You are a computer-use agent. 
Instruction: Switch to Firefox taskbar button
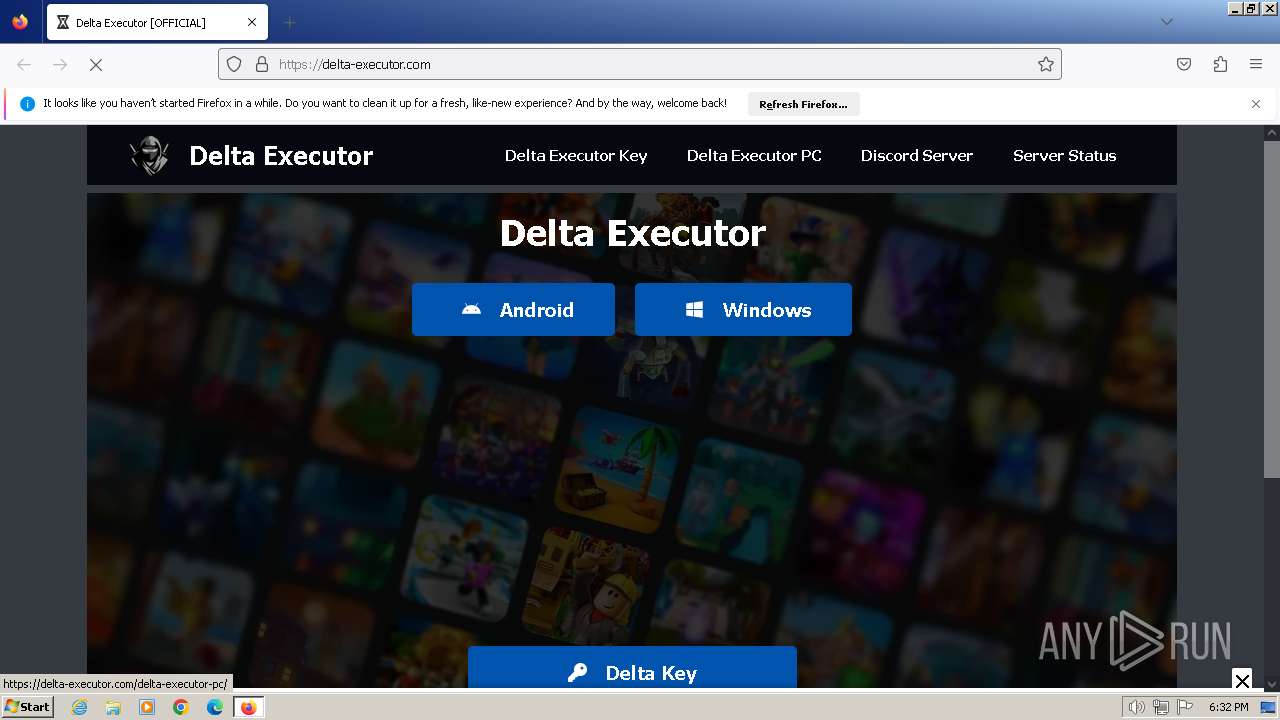coord(248,707)
